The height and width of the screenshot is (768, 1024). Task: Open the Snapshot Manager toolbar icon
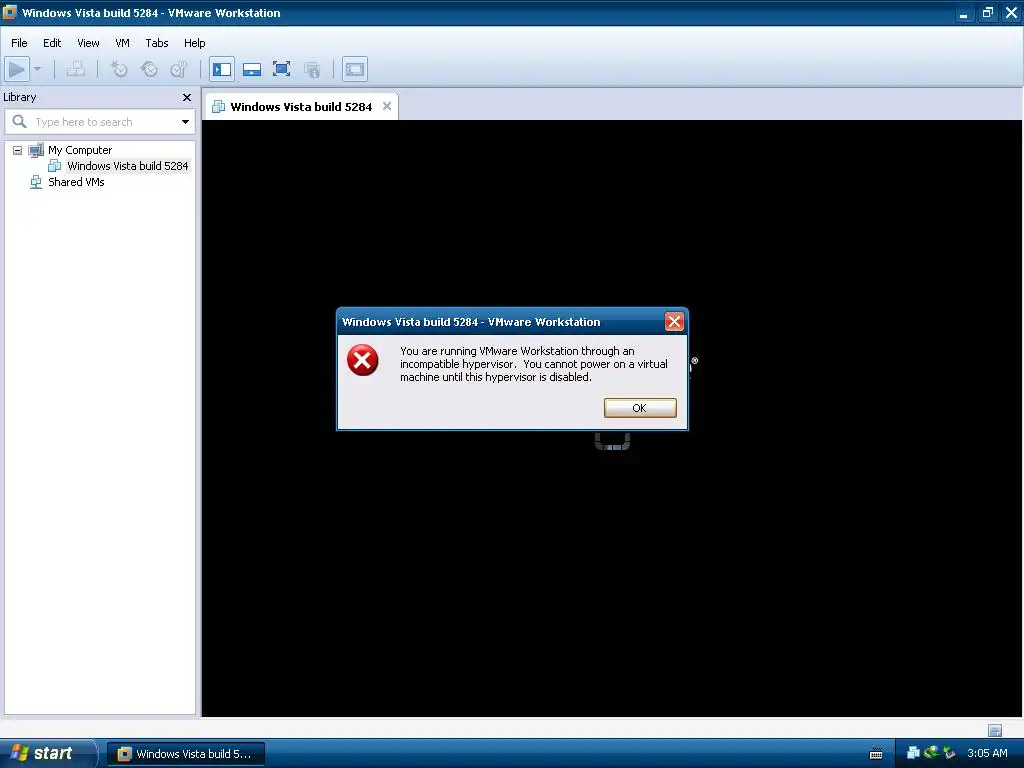(179, 69)
